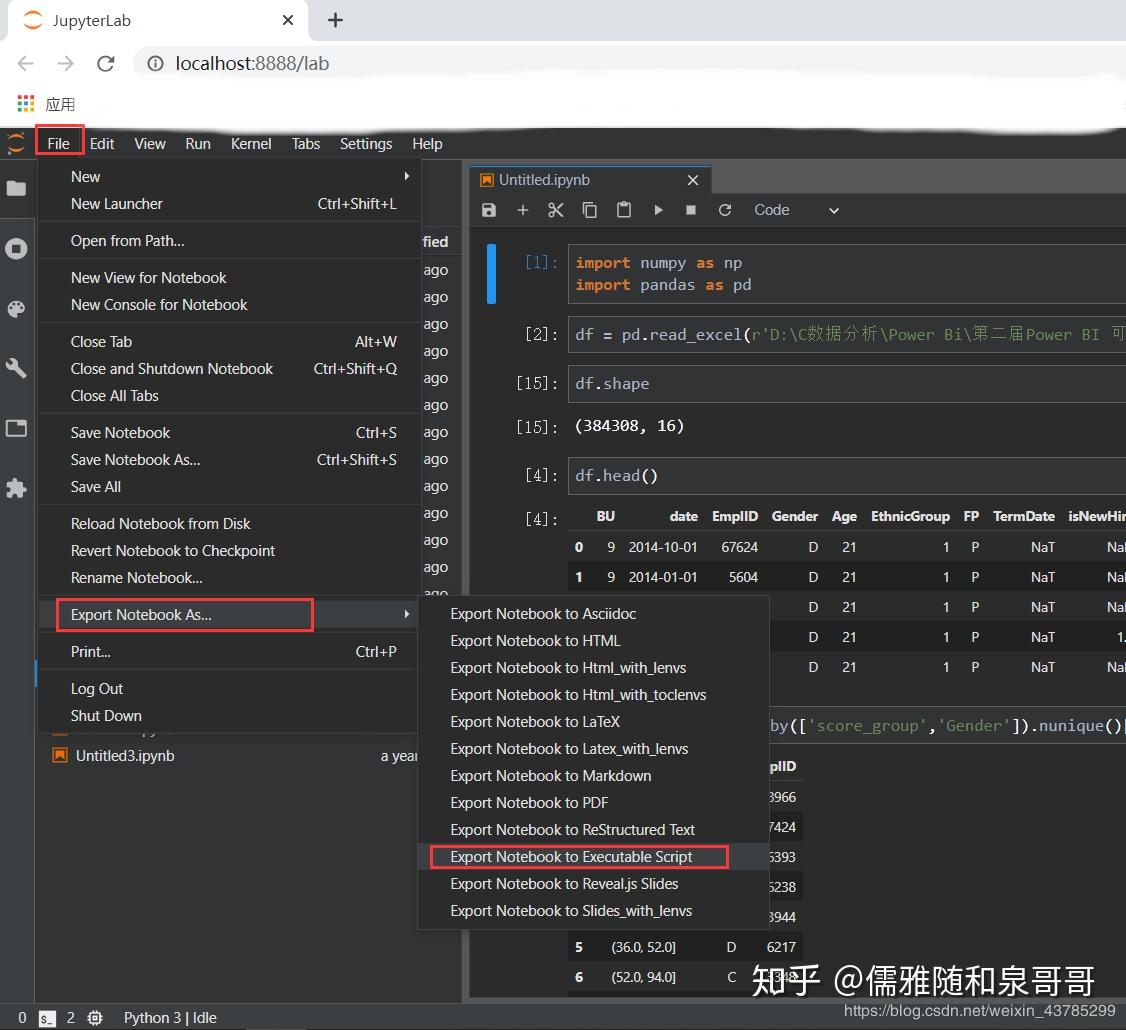Copy selected cells using toolbar icon
Screen dimensions: 1126x1030
coord(590,210)
